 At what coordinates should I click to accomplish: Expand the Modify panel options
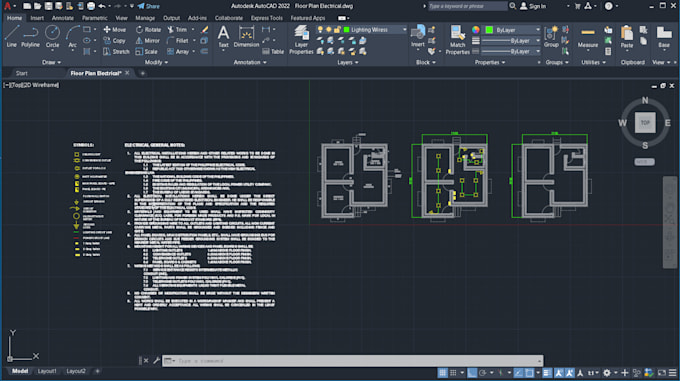tap(156, 62)
